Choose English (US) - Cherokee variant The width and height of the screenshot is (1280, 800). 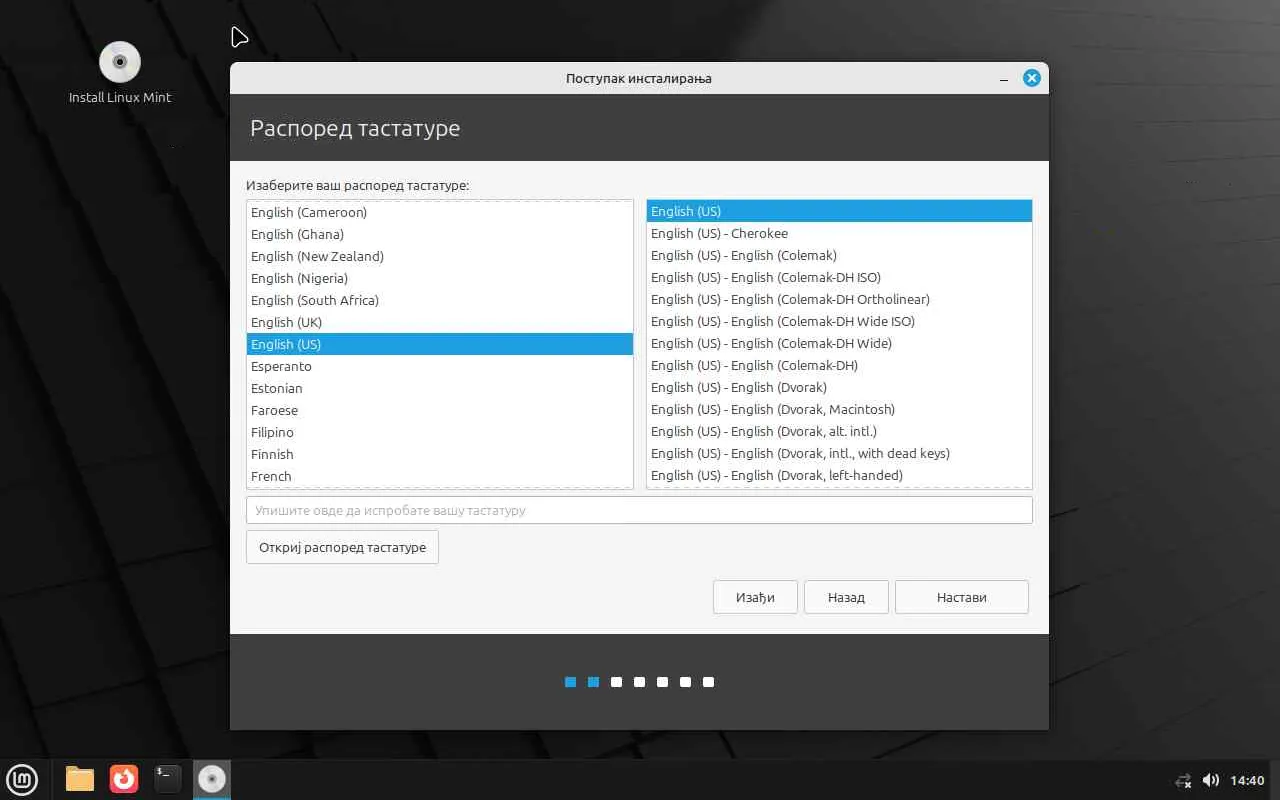click(x=839, y=233)
